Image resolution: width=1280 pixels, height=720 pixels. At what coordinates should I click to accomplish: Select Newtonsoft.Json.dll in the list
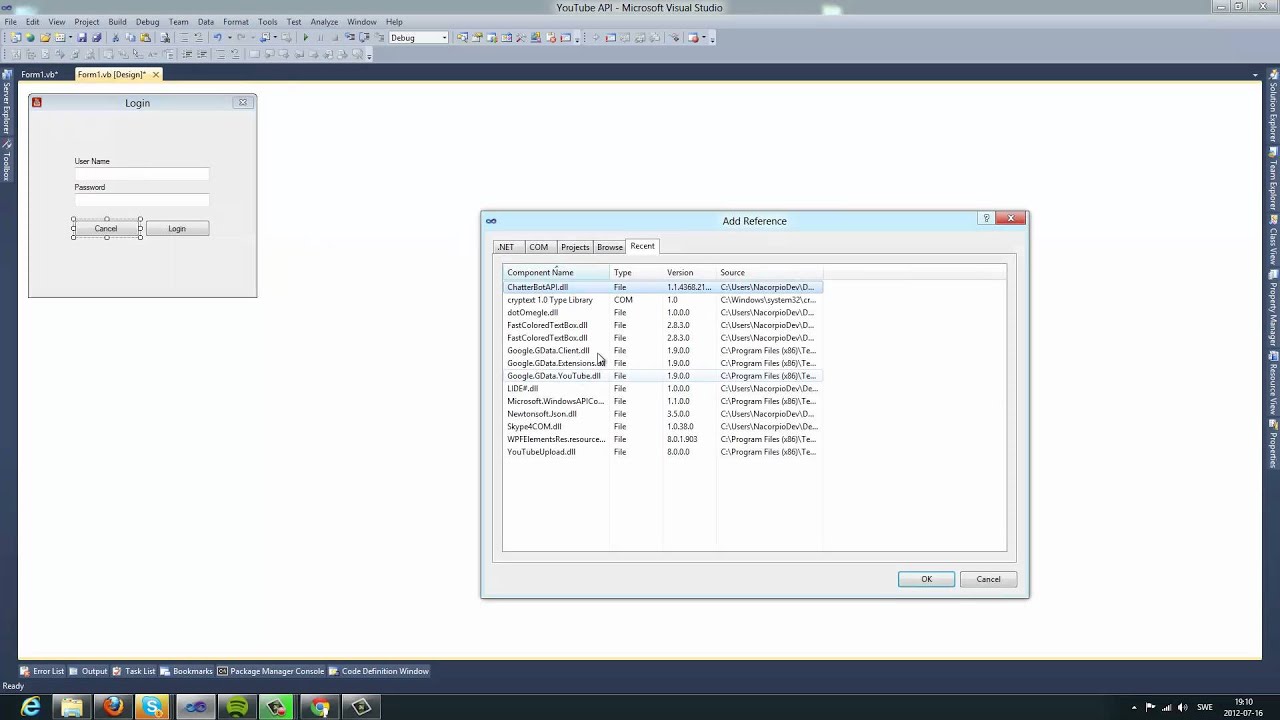663,414
